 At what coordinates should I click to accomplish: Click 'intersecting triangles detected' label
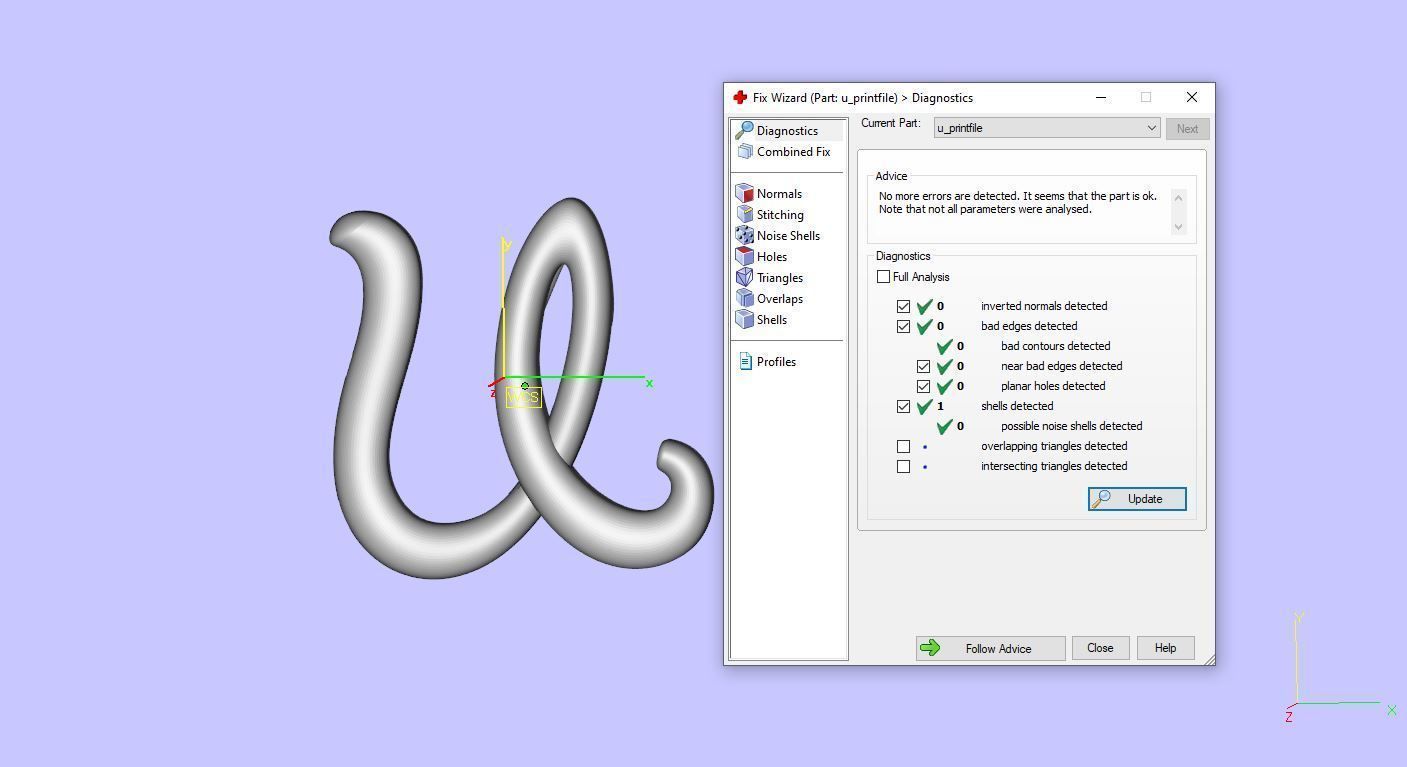pos(1054,466)
